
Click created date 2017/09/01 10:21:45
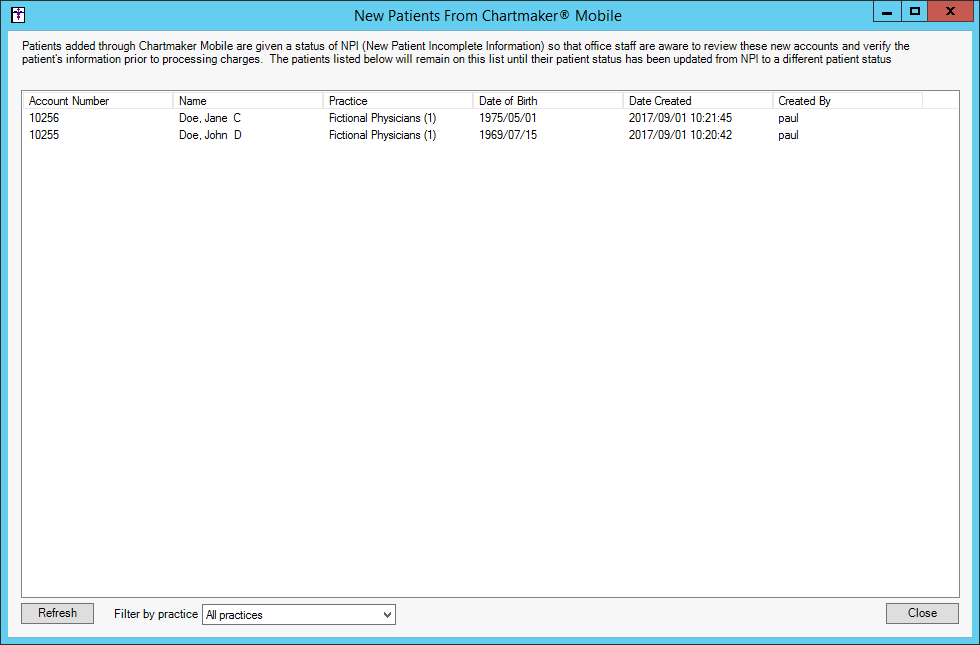coord(680,118)
